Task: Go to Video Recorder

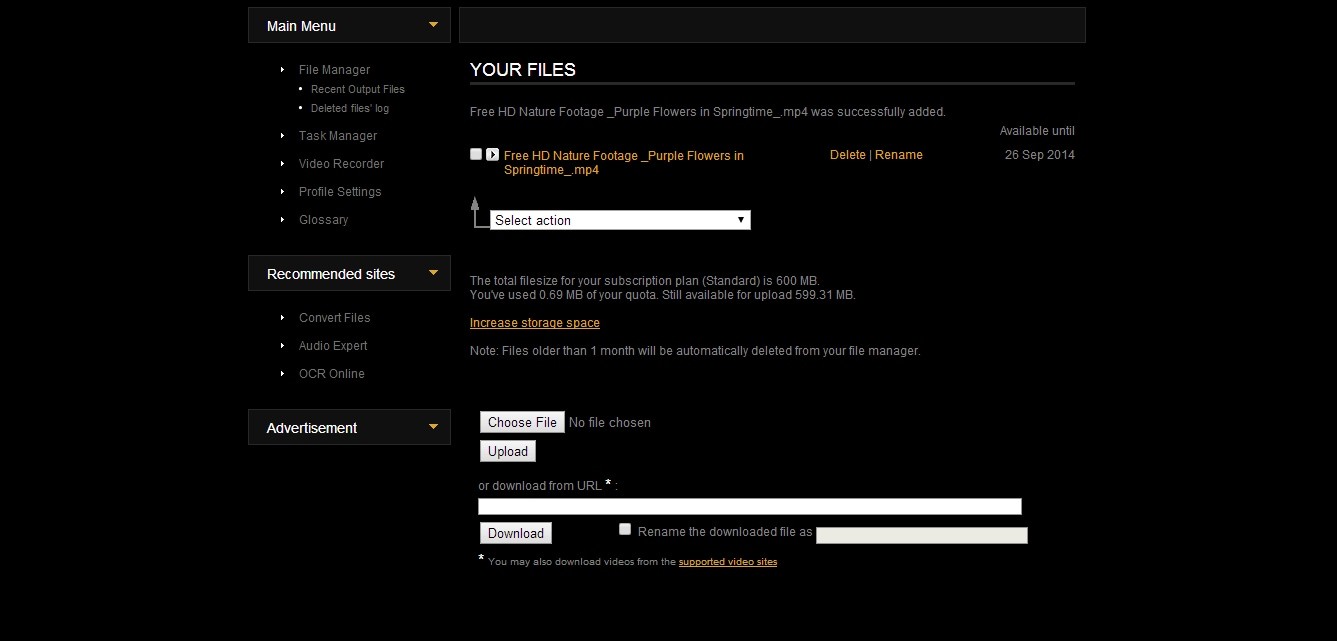Action: pyautogui.click(x=341, y=164)
